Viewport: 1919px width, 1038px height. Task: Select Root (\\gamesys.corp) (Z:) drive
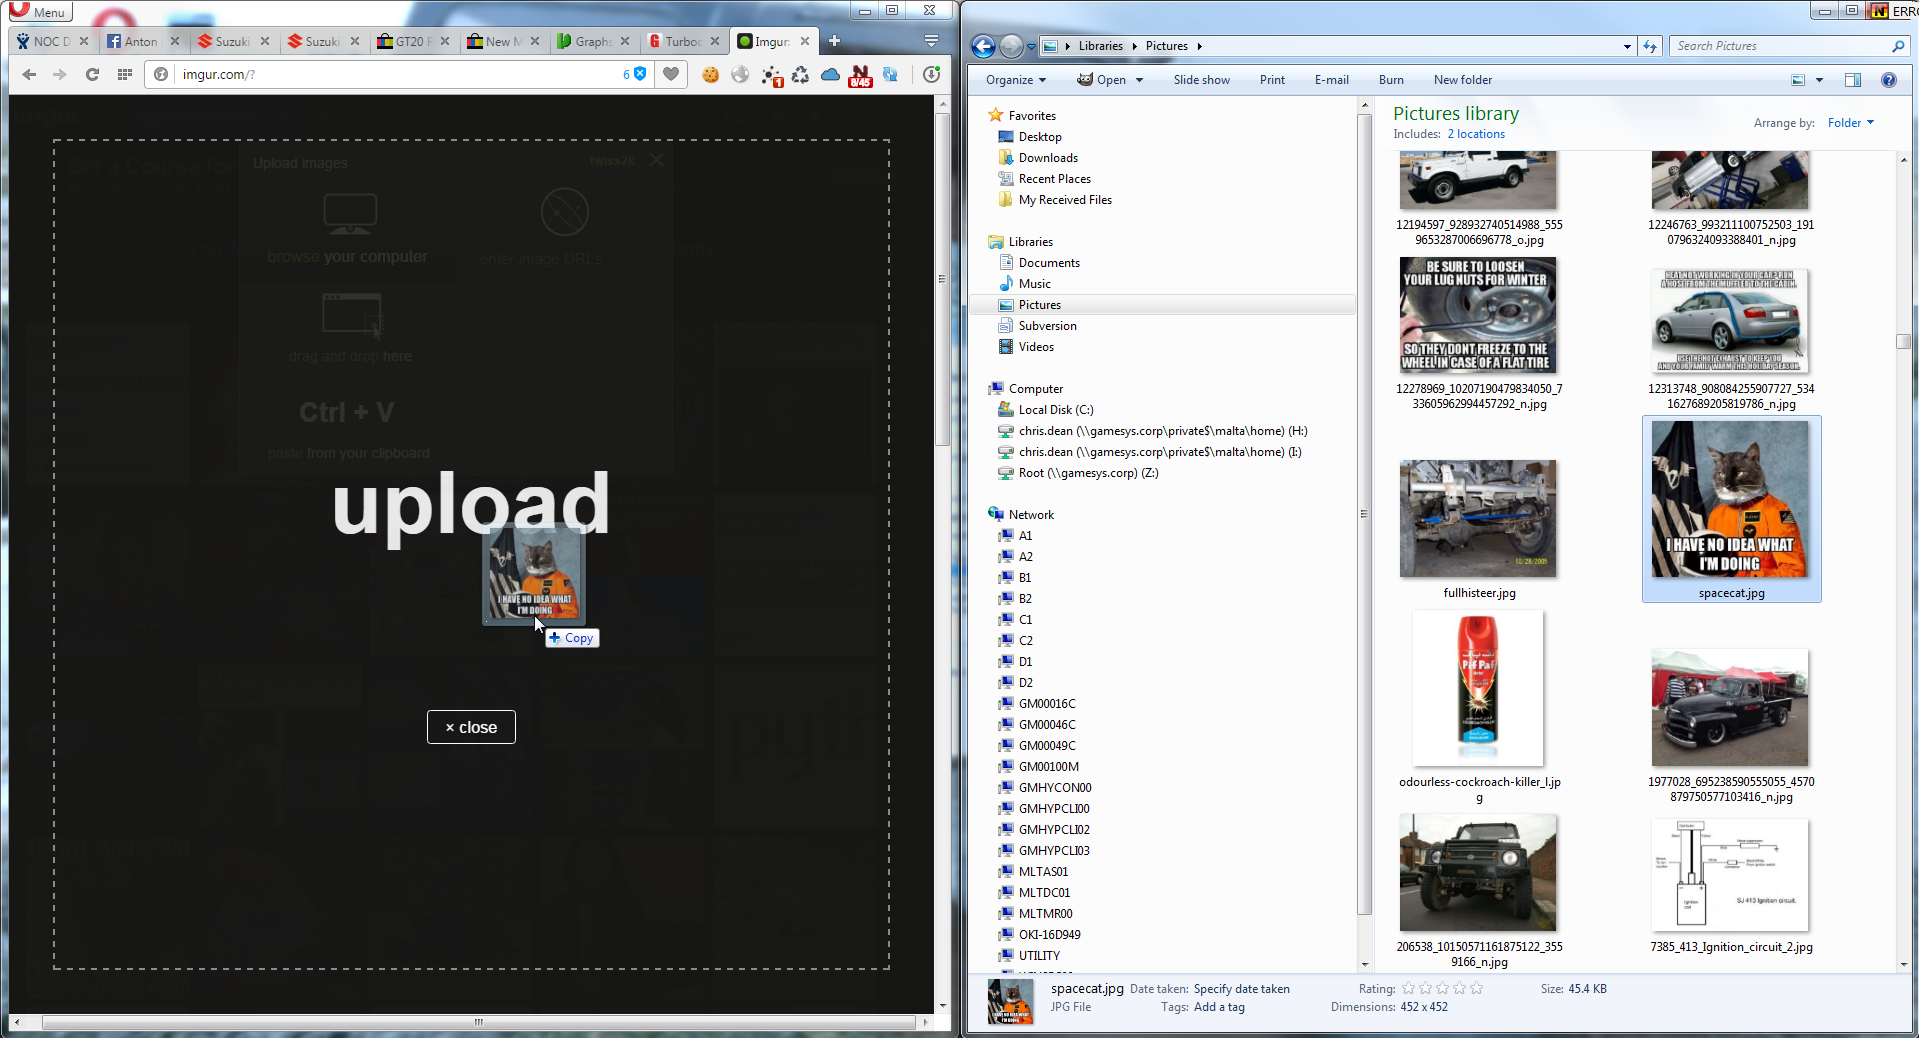coord(1088,473)
